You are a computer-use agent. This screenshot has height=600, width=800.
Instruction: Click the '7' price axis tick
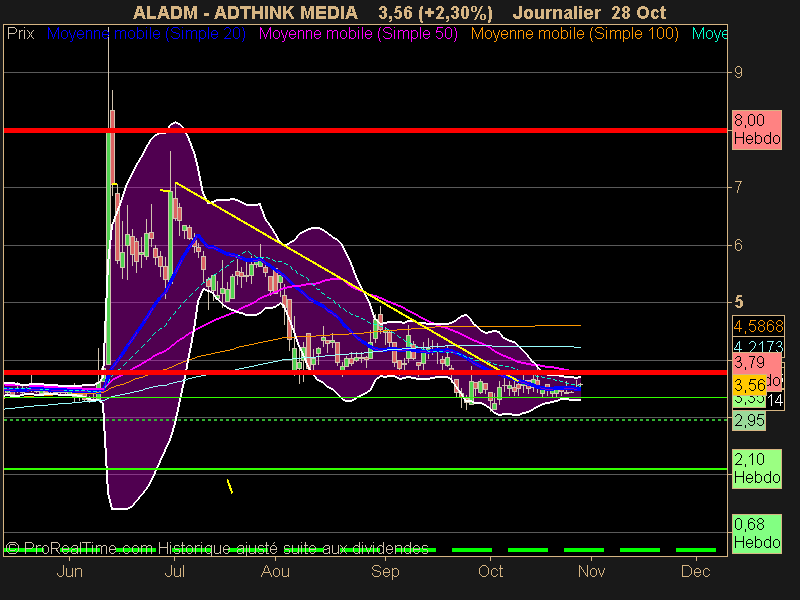click(738, 187)
